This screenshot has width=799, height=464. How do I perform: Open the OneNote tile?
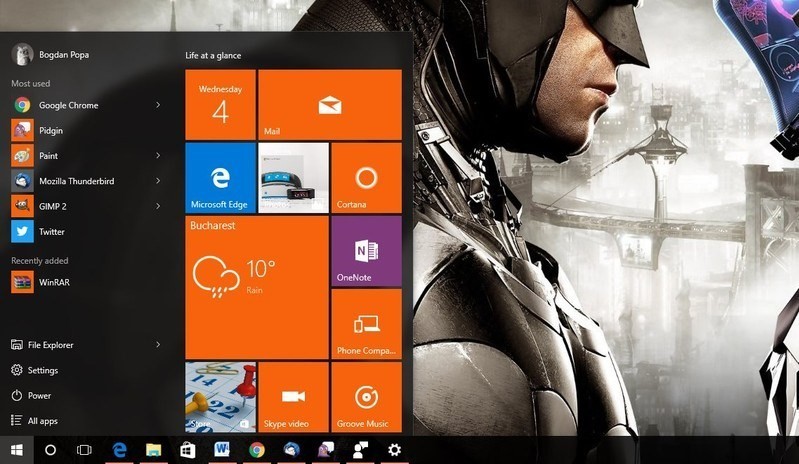366,251
